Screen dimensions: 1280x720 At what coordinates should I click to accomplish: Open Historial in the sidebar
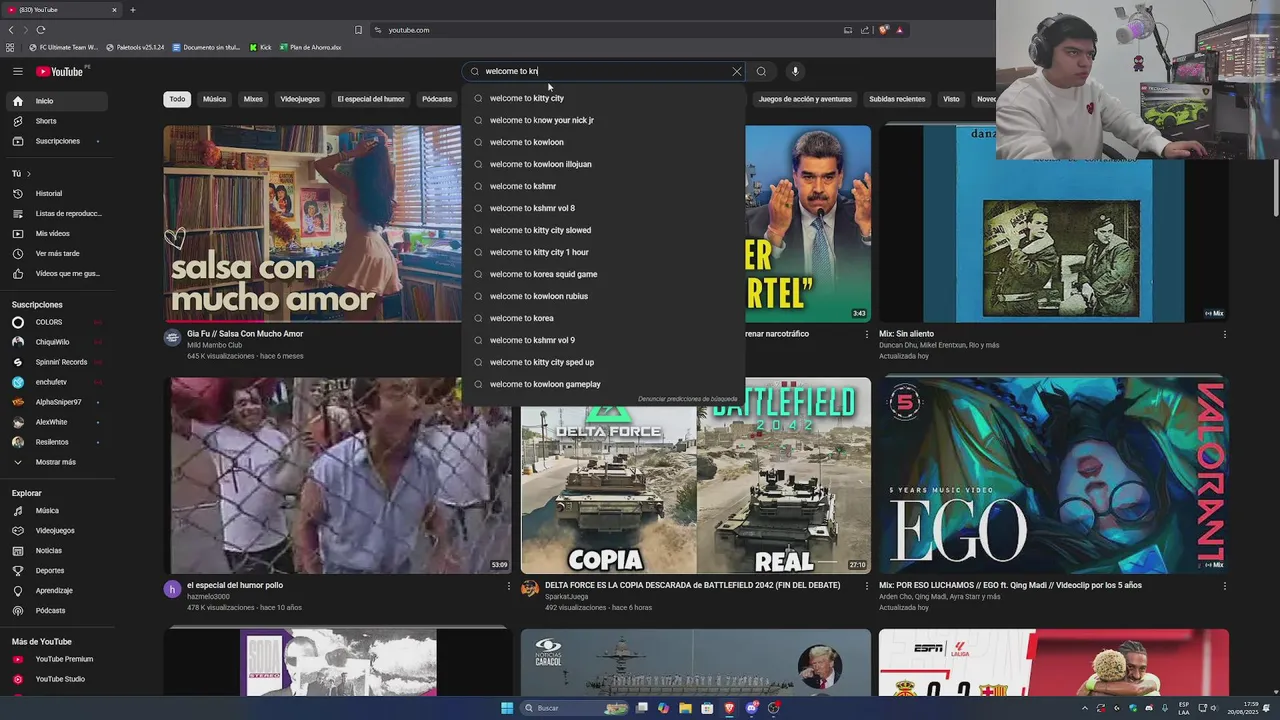tap(57, 193)
